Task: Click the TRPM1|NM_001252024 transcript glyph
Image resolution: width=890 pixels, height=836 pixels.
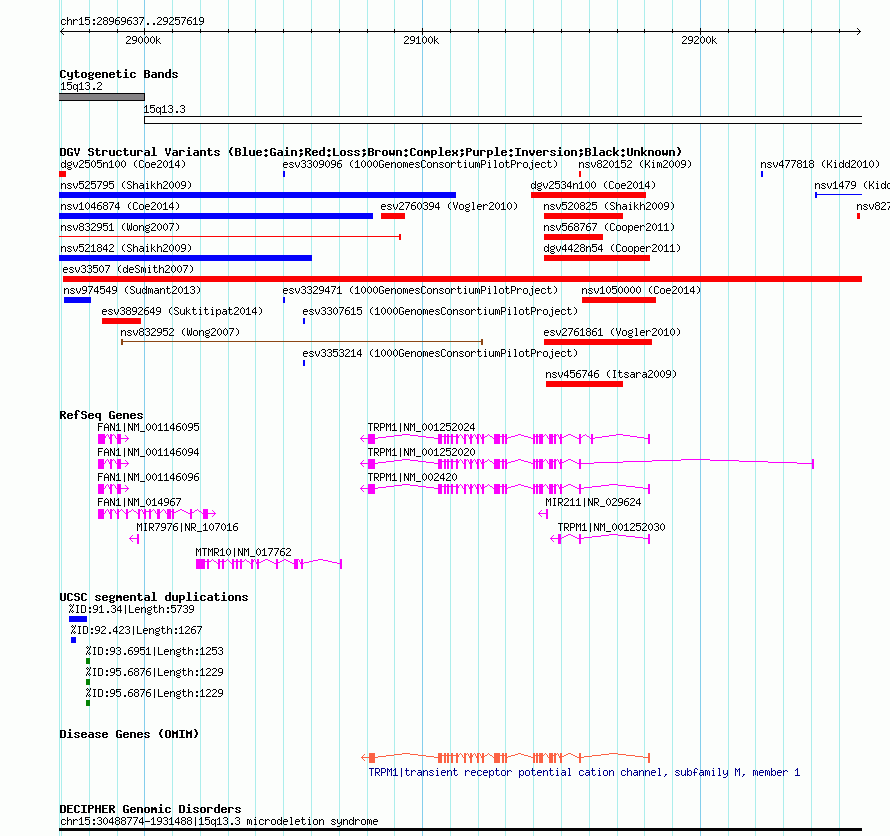Action: [x=505, y=439]
